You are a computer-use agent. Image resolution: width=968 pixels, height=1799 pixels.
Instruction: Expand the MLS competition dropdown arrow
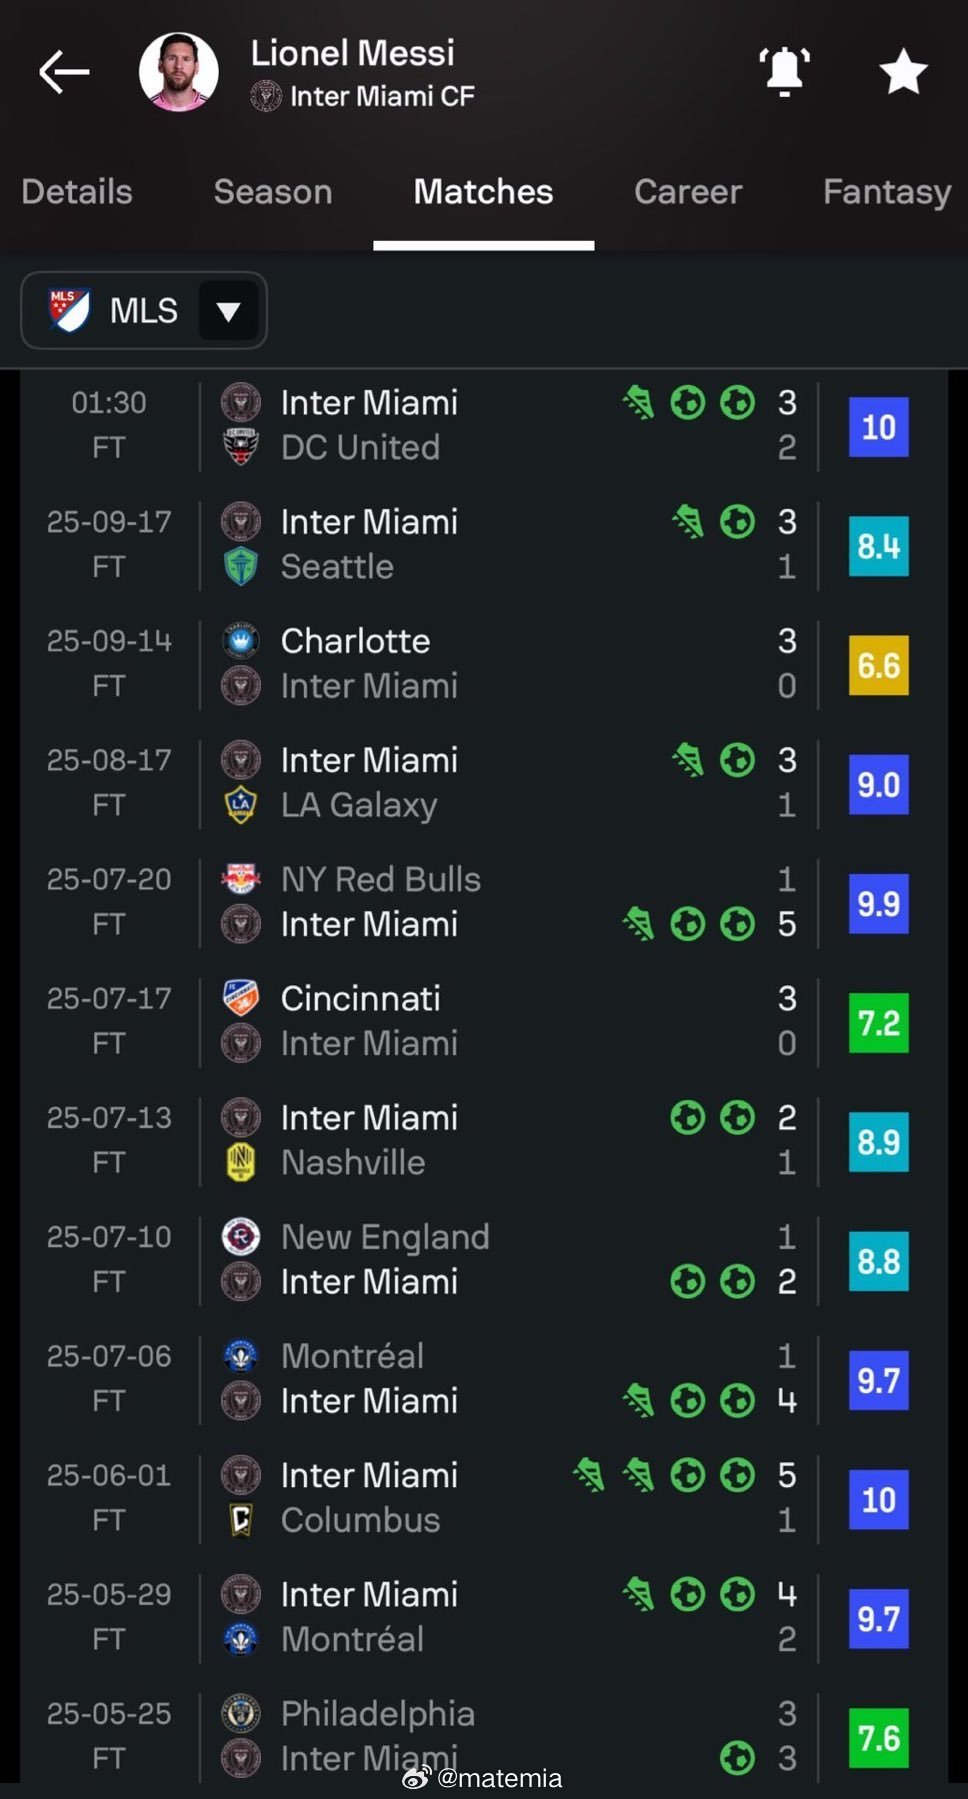coord(228,311)
